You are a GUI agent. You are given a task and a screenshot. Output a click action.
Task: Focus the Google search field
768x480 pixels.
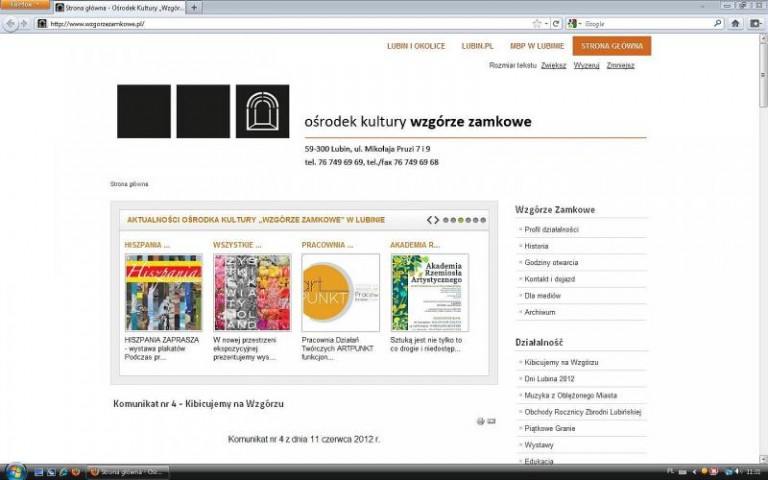click(647, 24)
